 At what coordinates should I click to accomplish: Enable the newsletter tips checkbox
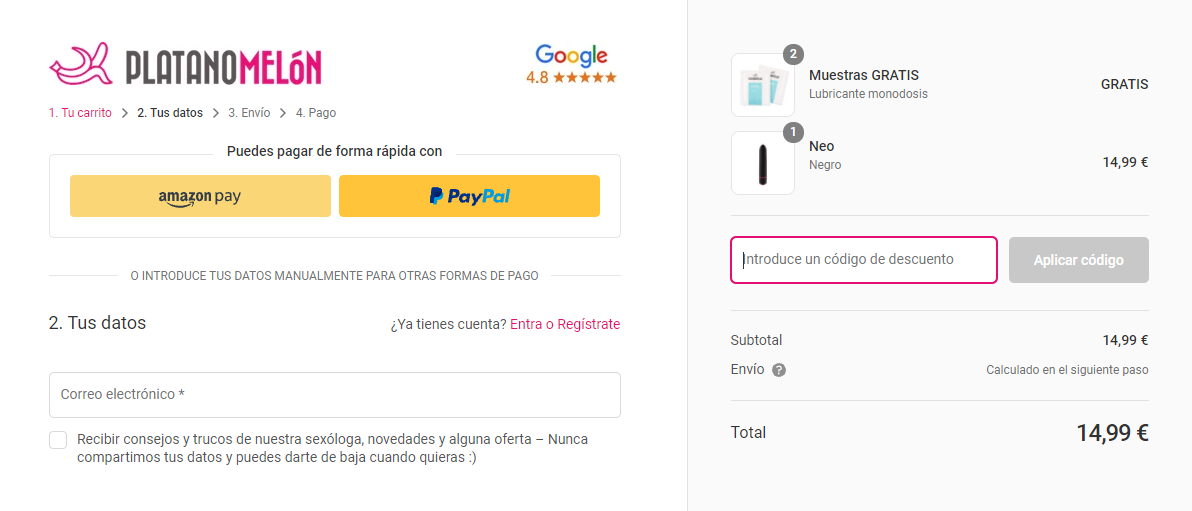pyautogui.click(x=58, y=440)
